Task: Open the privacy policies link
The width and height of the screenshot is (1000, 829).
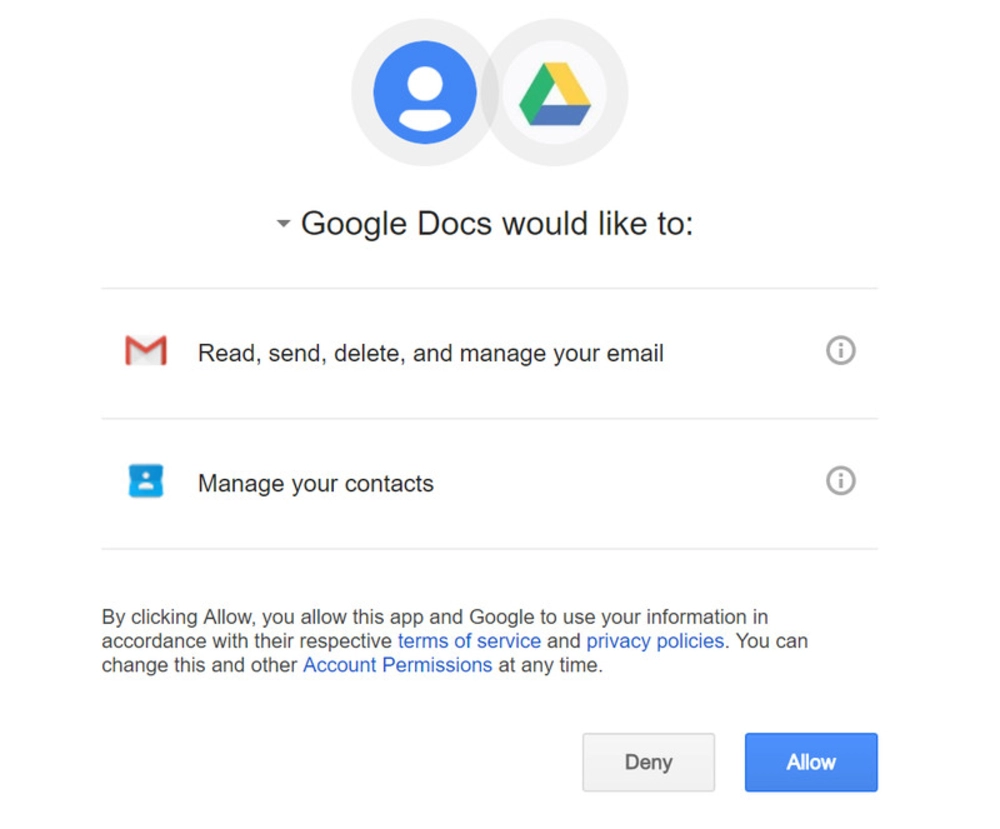Action: coord(655,641)
